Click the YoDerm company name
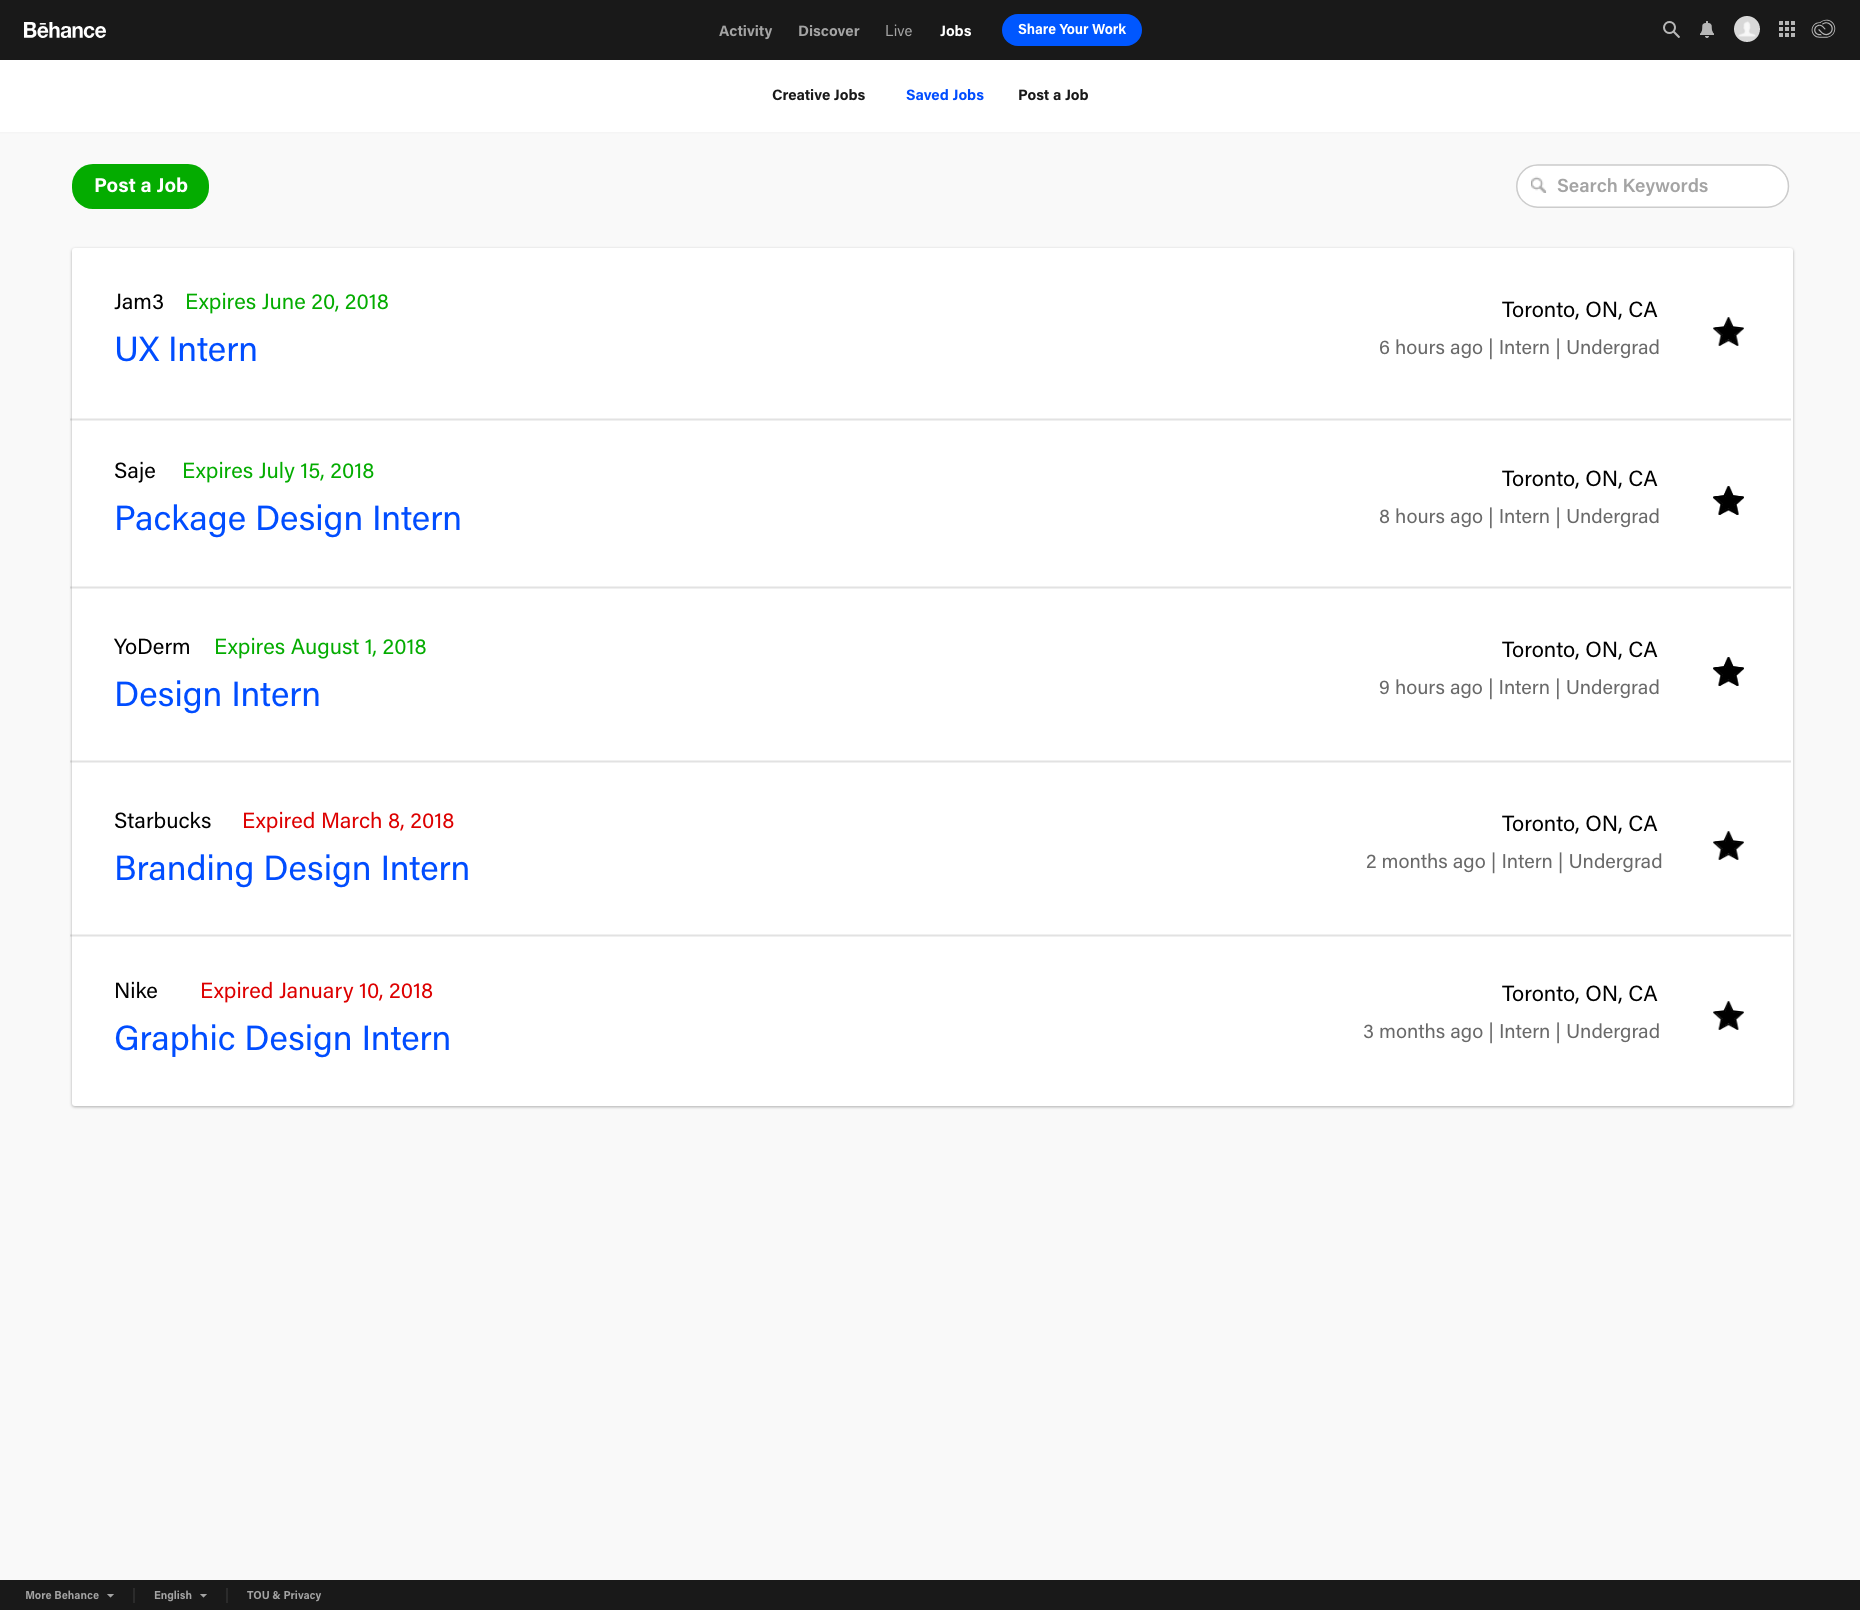This screenshot has width=1860, height=1610. click(152, 647)
